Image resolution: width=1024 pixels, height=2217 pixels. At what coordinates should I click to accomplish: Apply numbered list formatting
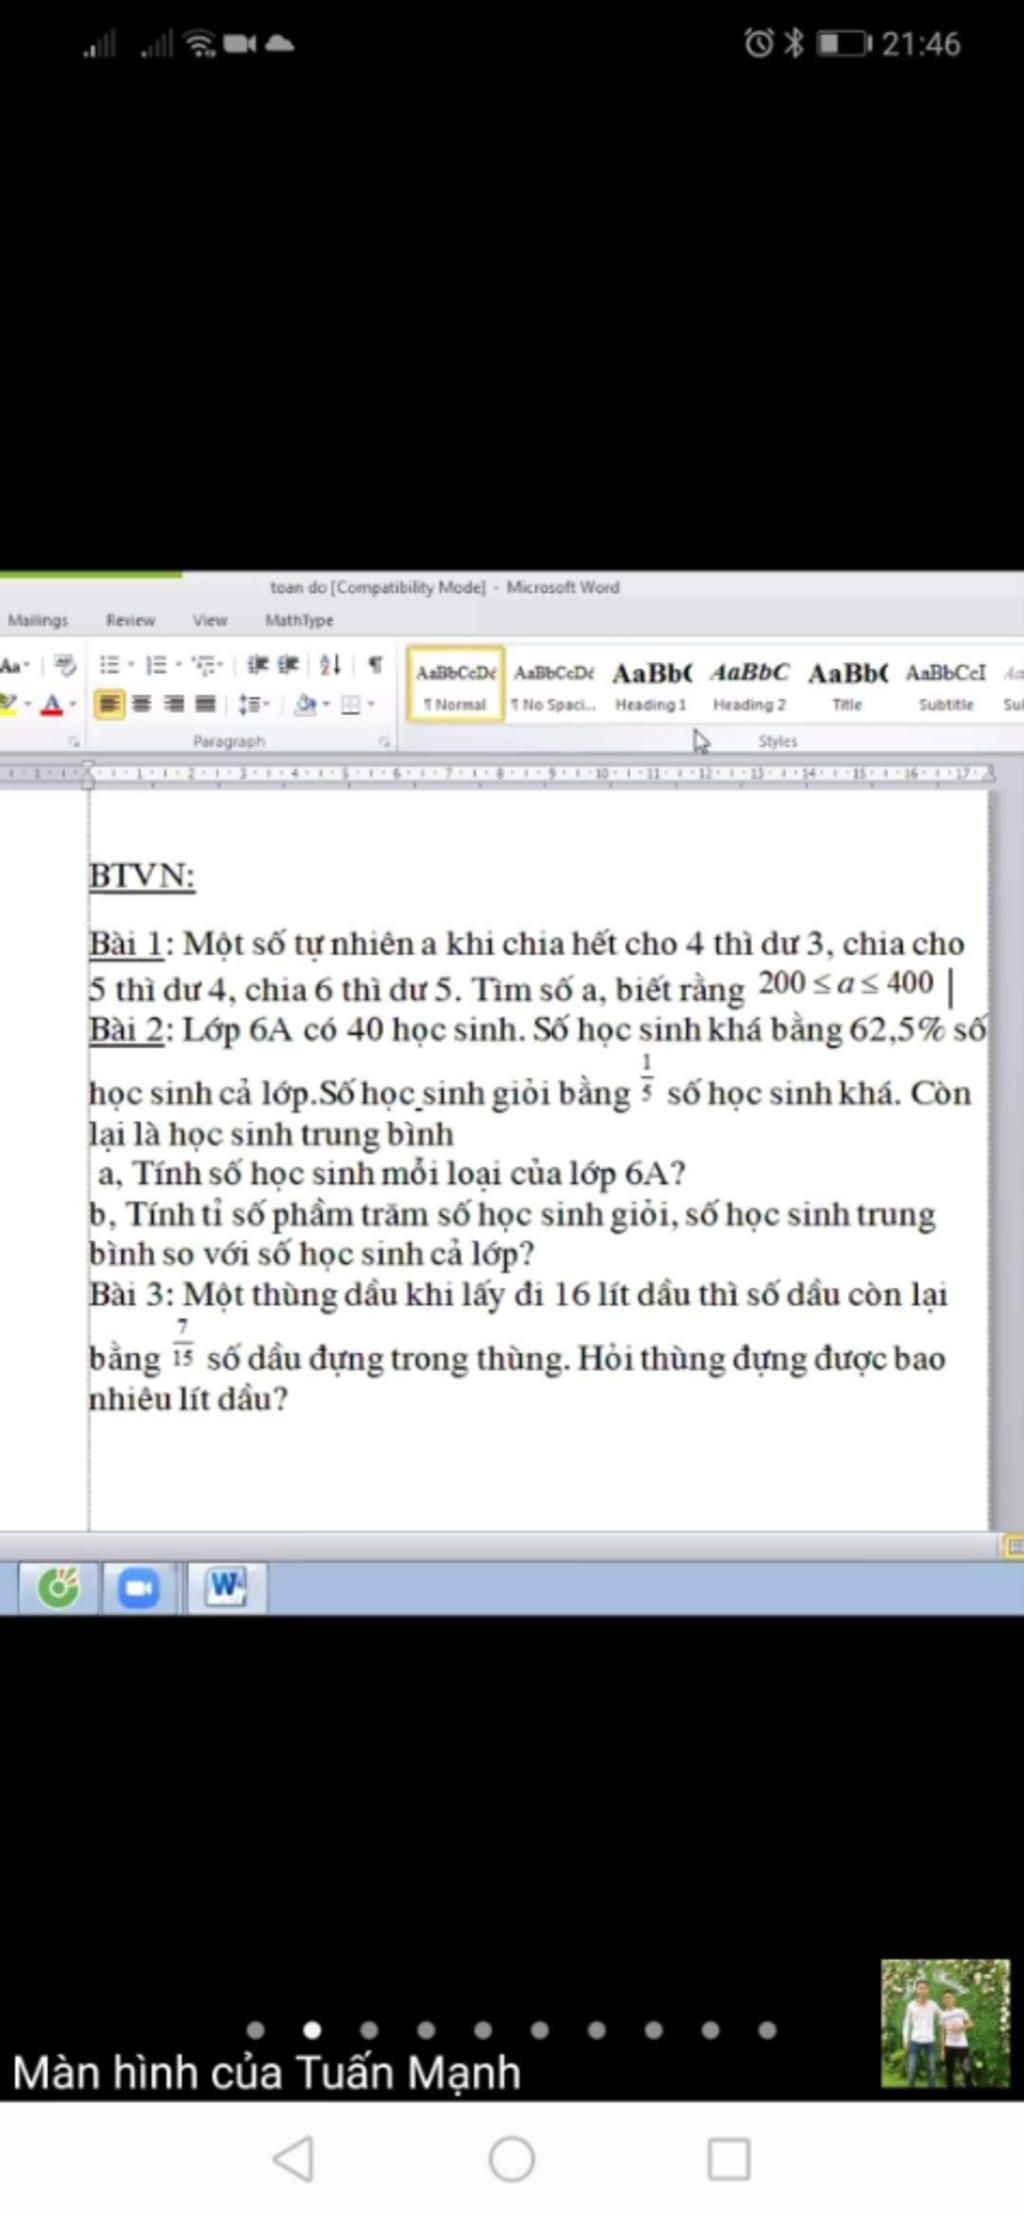[155, 665]
